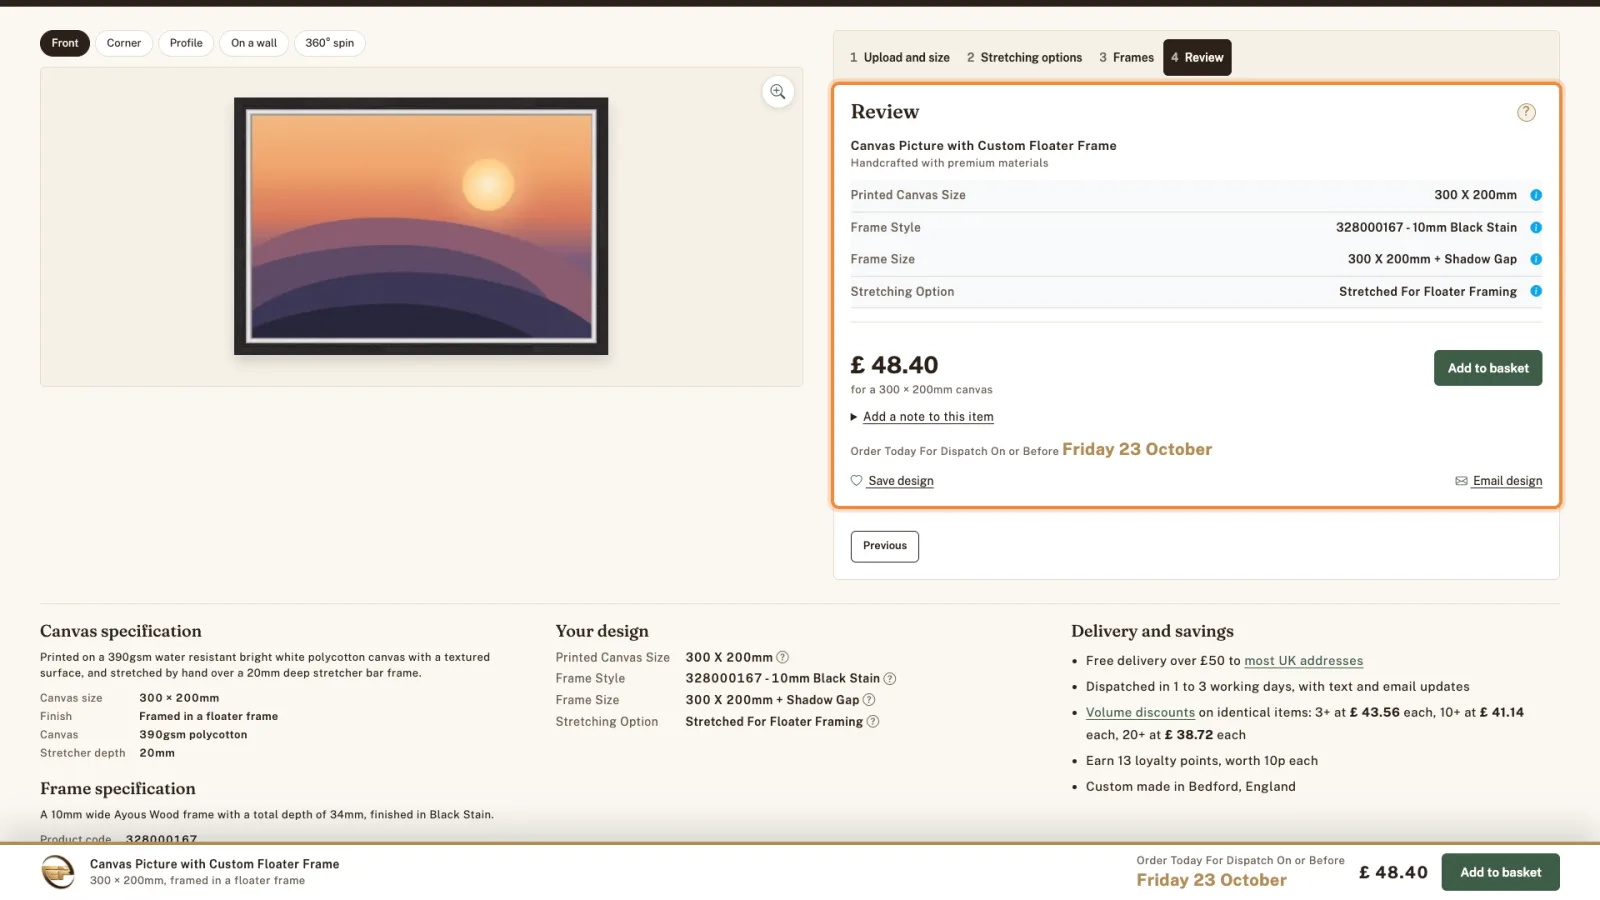
Task: Click Add to basket in Review panel
Action: click(x=1488, y=368)
